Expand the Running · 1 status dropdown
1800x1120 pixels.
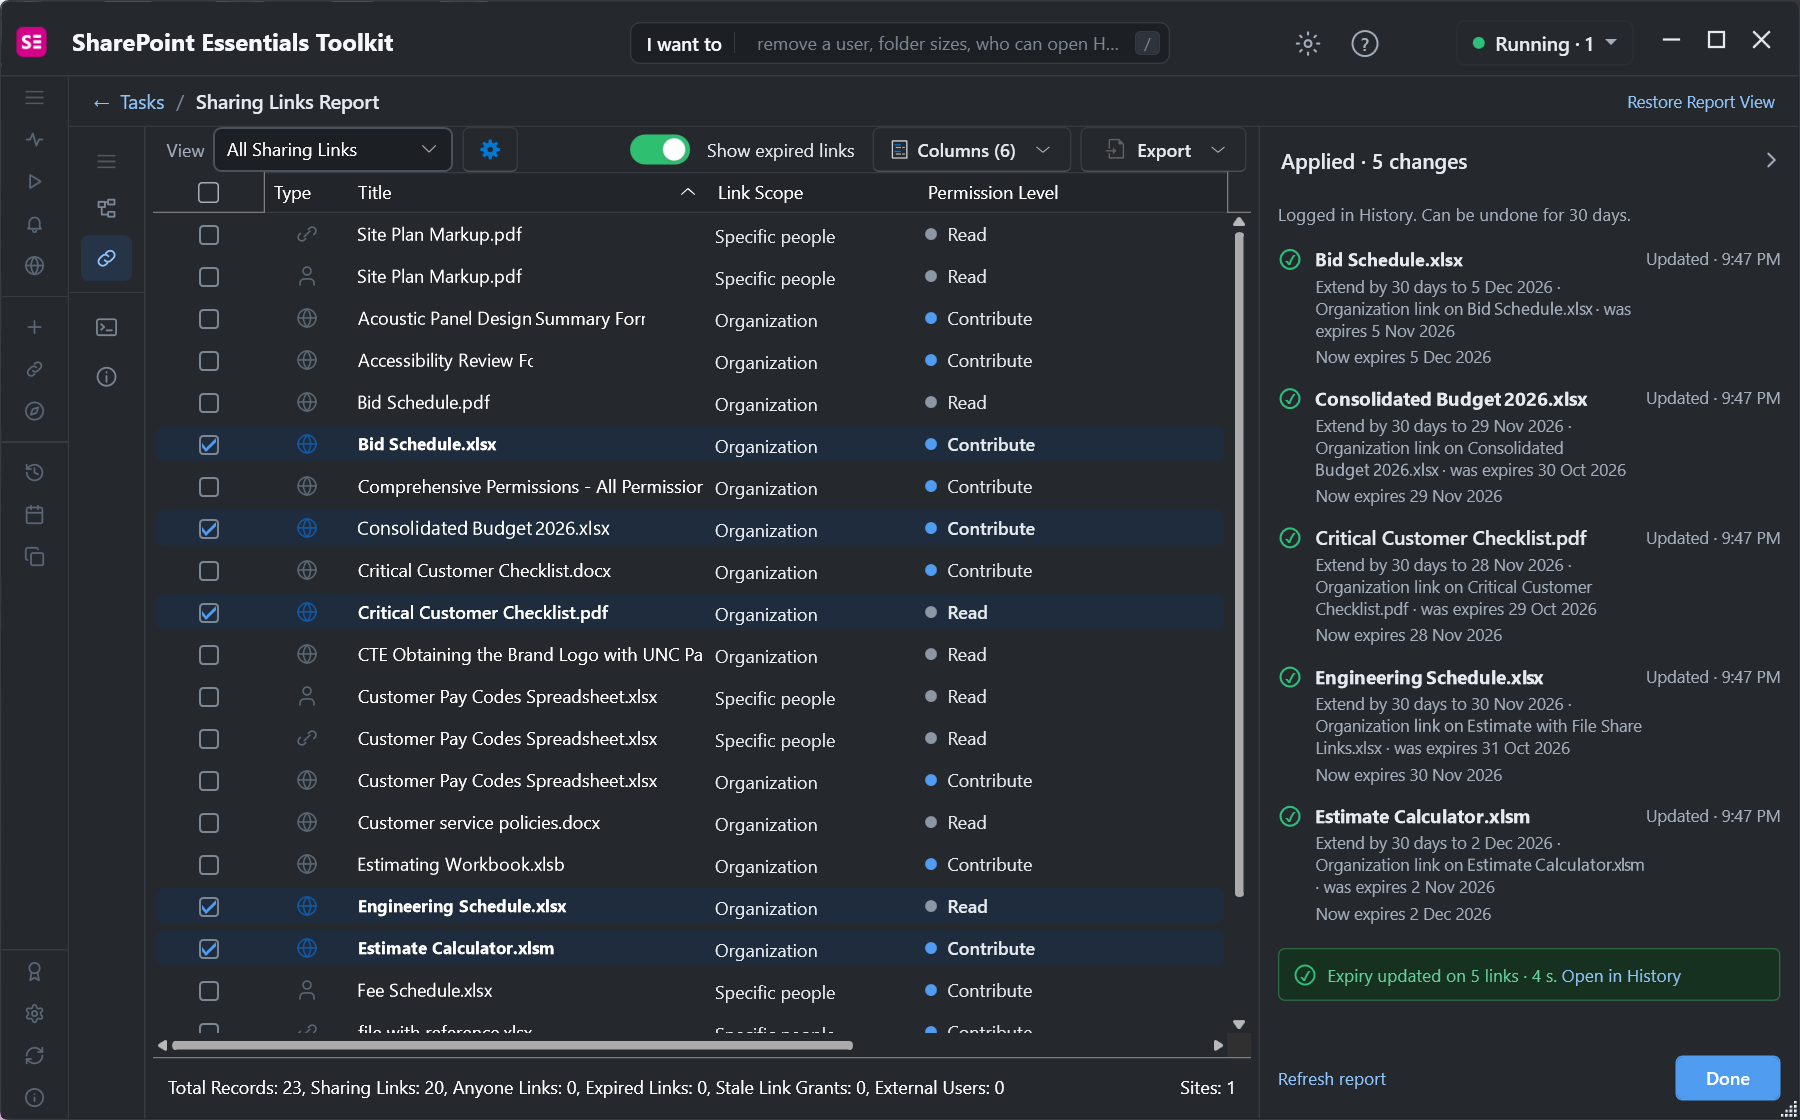[x=1545, y=43]
